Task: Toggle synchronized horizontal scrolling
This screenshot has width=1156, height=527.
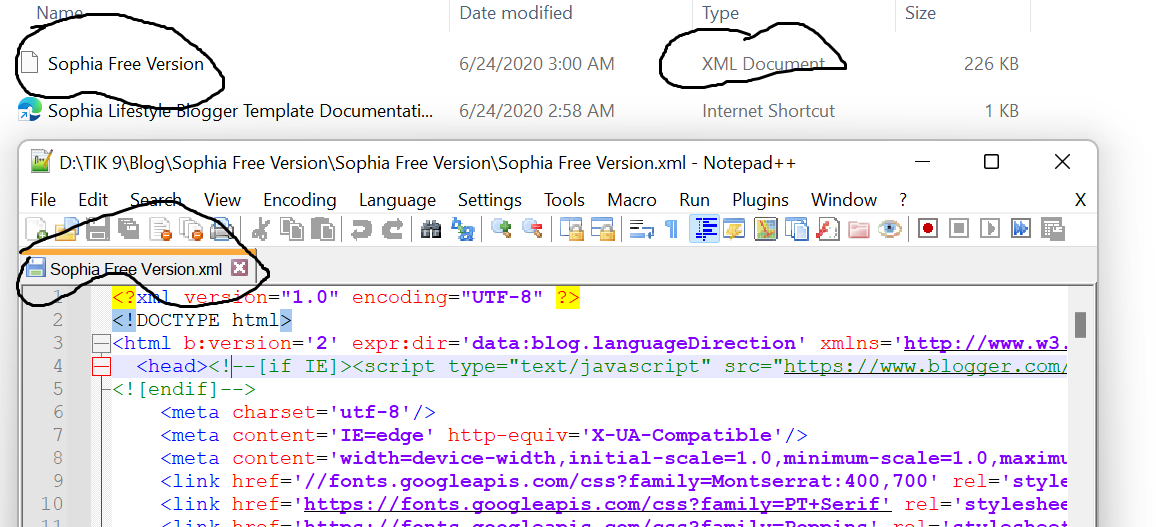Action: coord(602,229)
